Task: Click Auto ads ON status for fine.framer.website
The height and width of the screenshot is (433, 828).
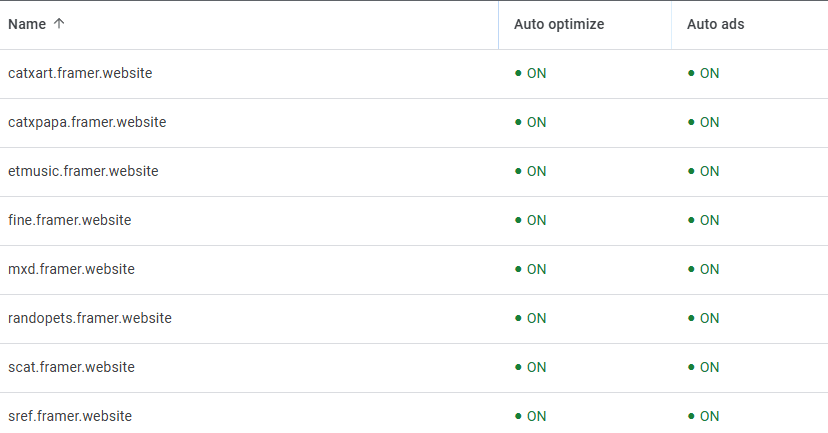Action: click(703, 220)
